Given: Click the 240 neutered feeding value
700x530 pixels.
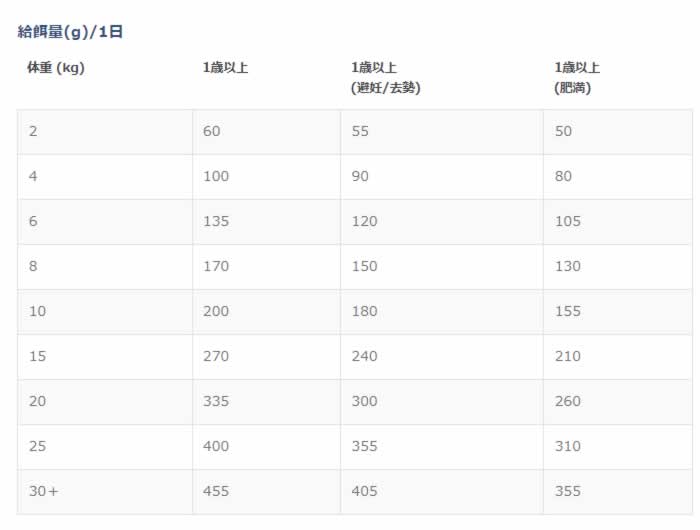Looking at the screenshot, I should click(x=364, y=356).
